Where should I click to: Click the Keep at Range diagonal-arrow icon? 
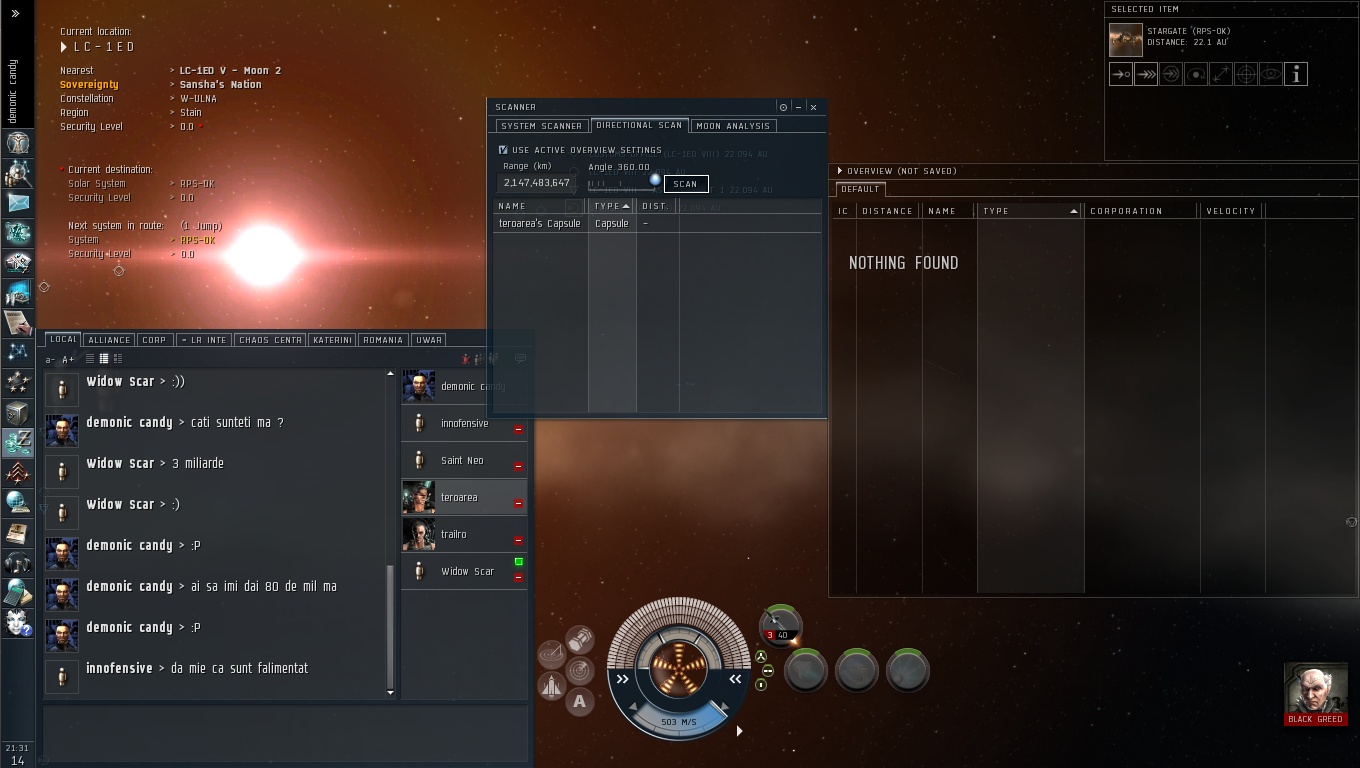(1221, 74)
